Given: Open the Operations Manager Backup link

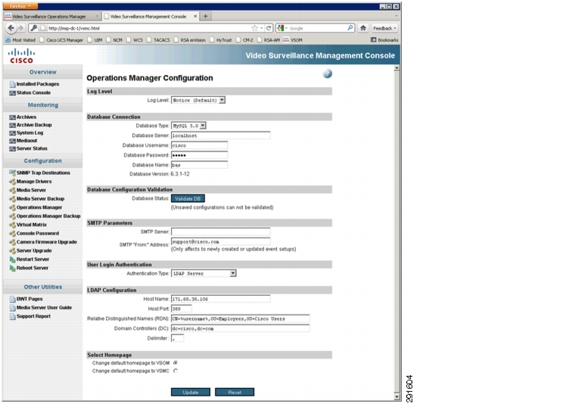Looking at the screenshot, I should [48, 216].
